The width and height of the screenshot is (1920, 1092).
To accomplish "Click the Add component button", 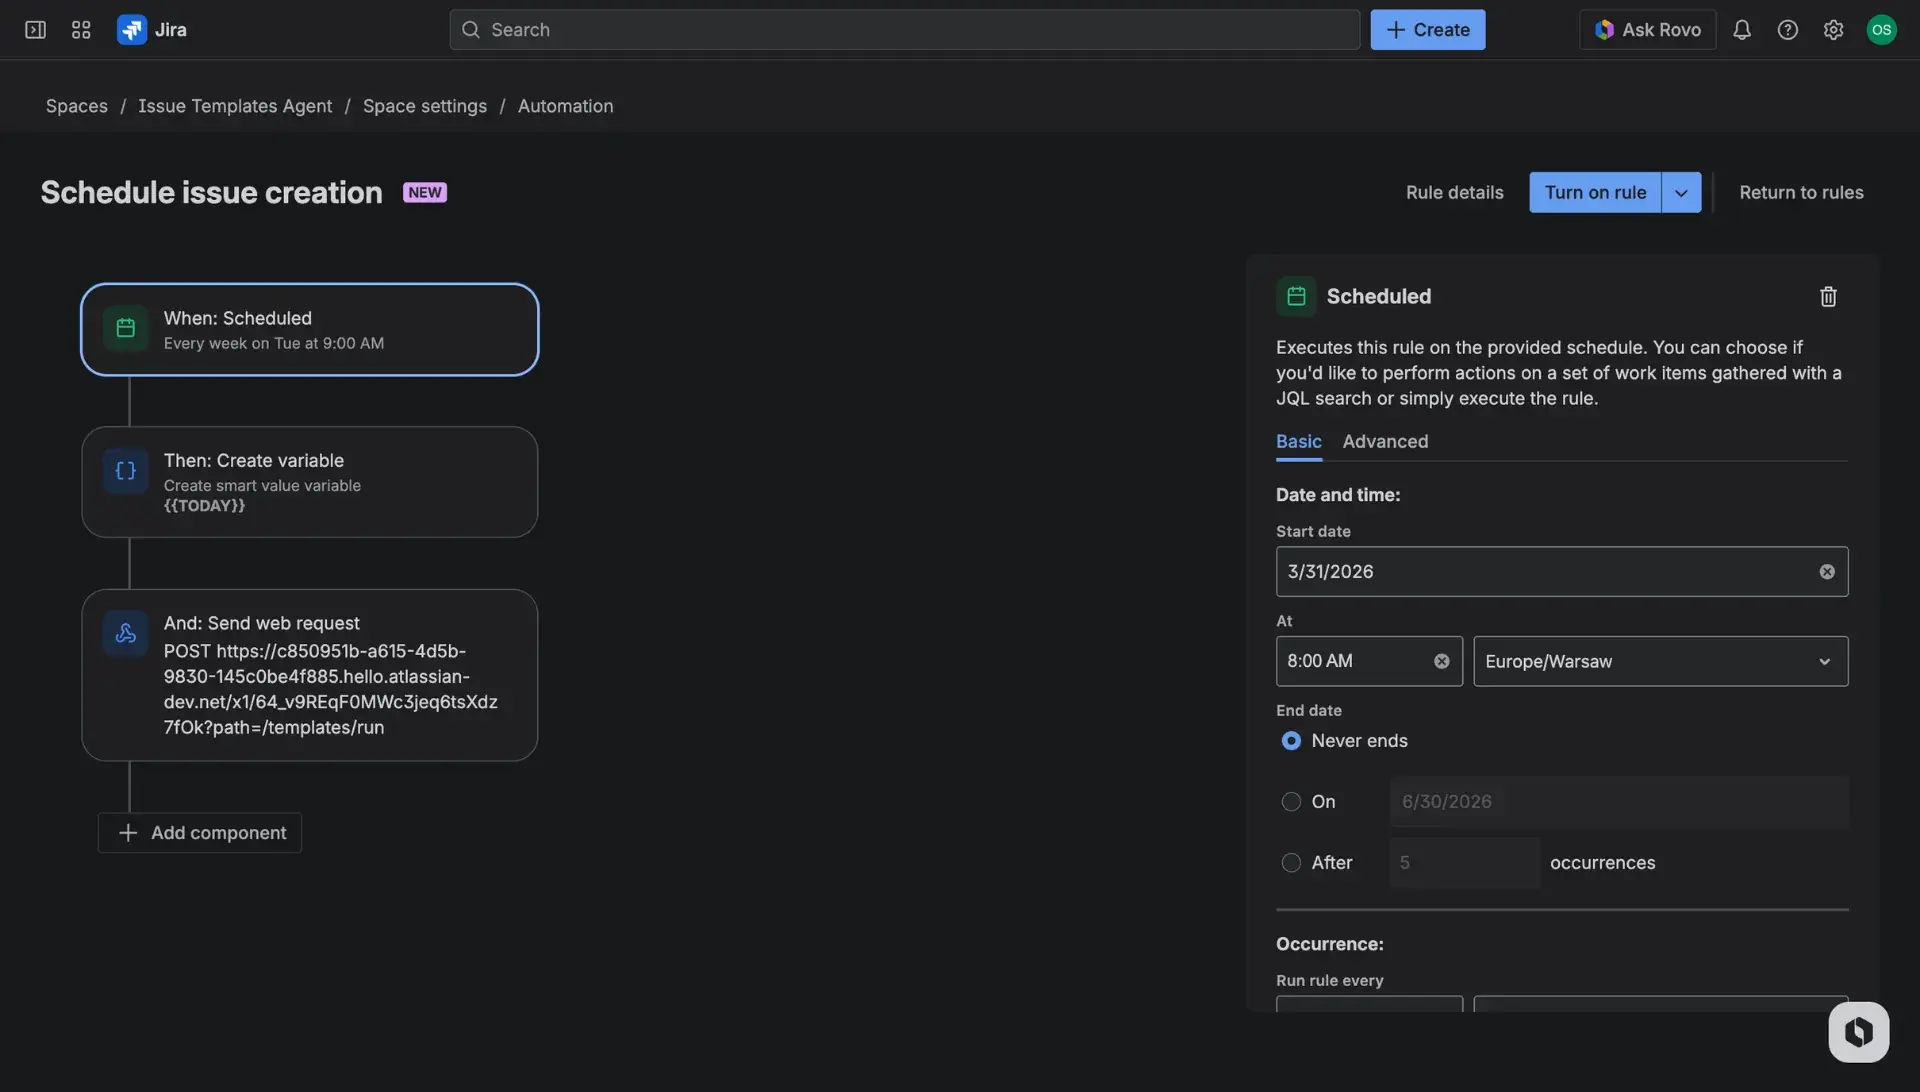I will coord(199,832).
